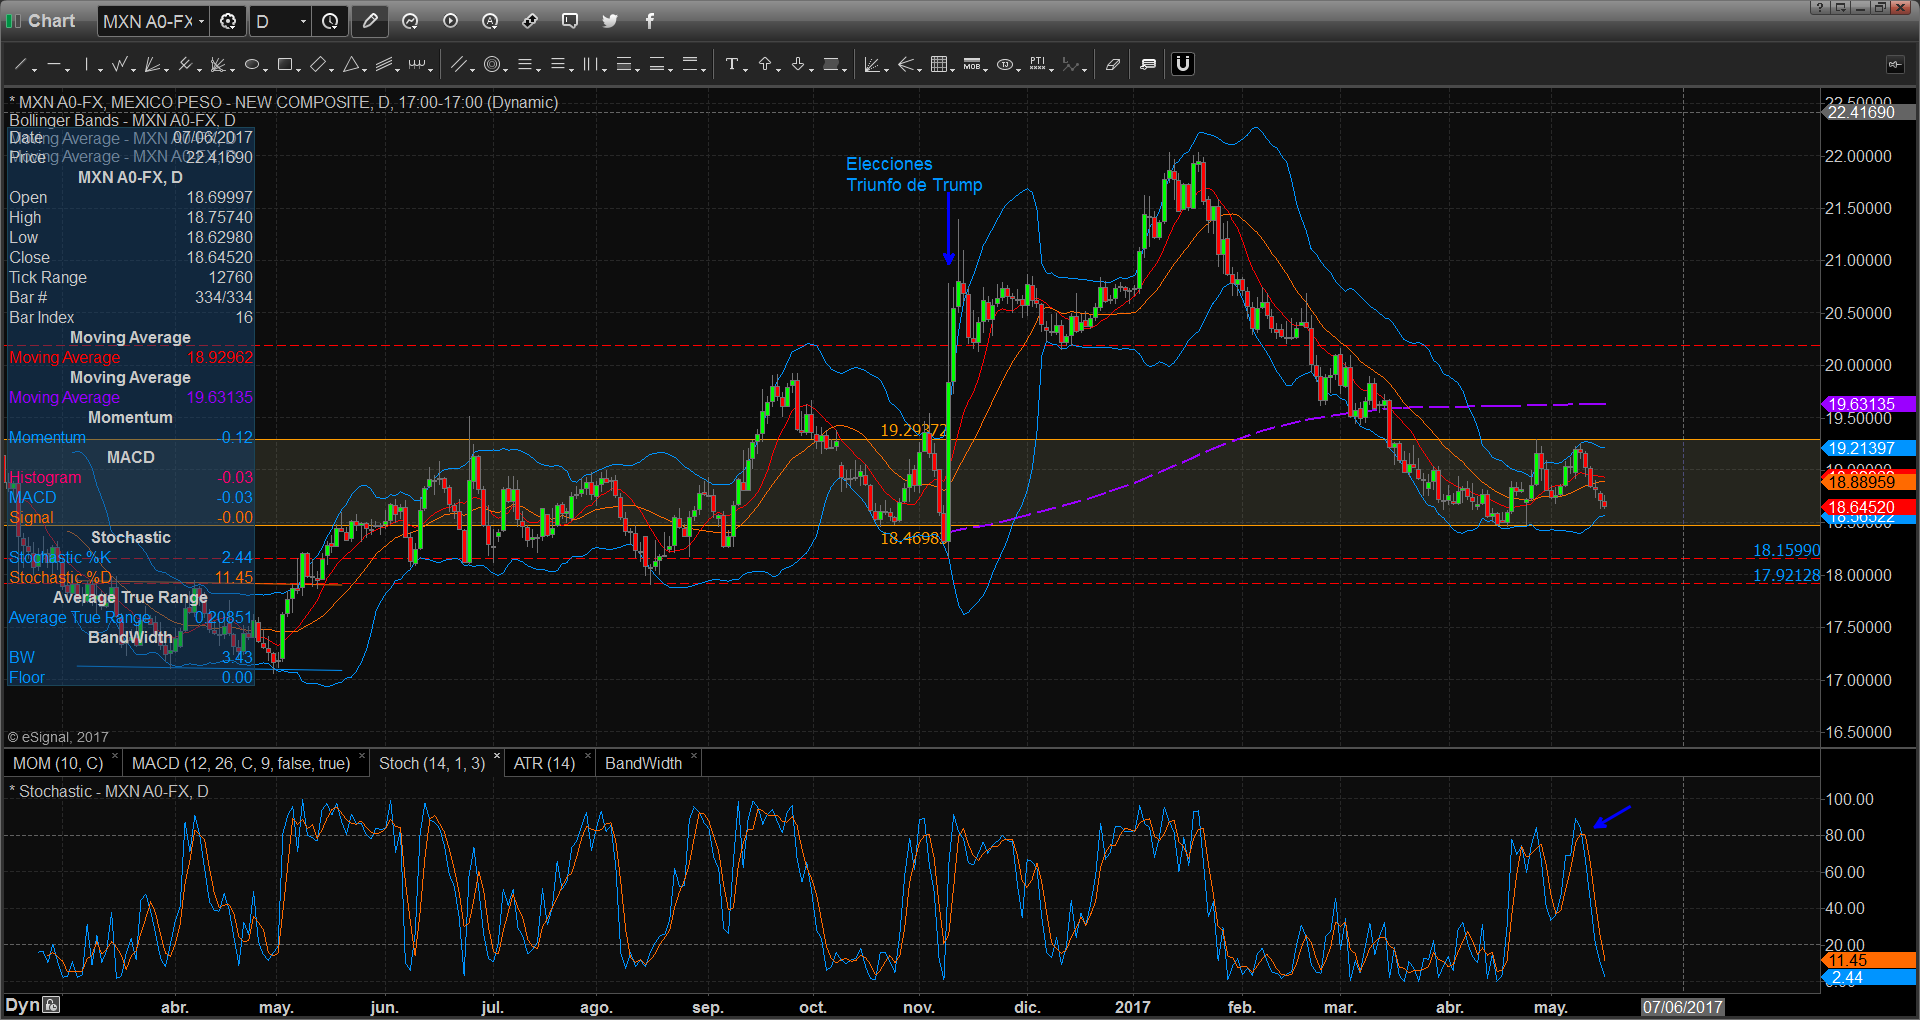Select the trend line drawing tool

[20, 65]
